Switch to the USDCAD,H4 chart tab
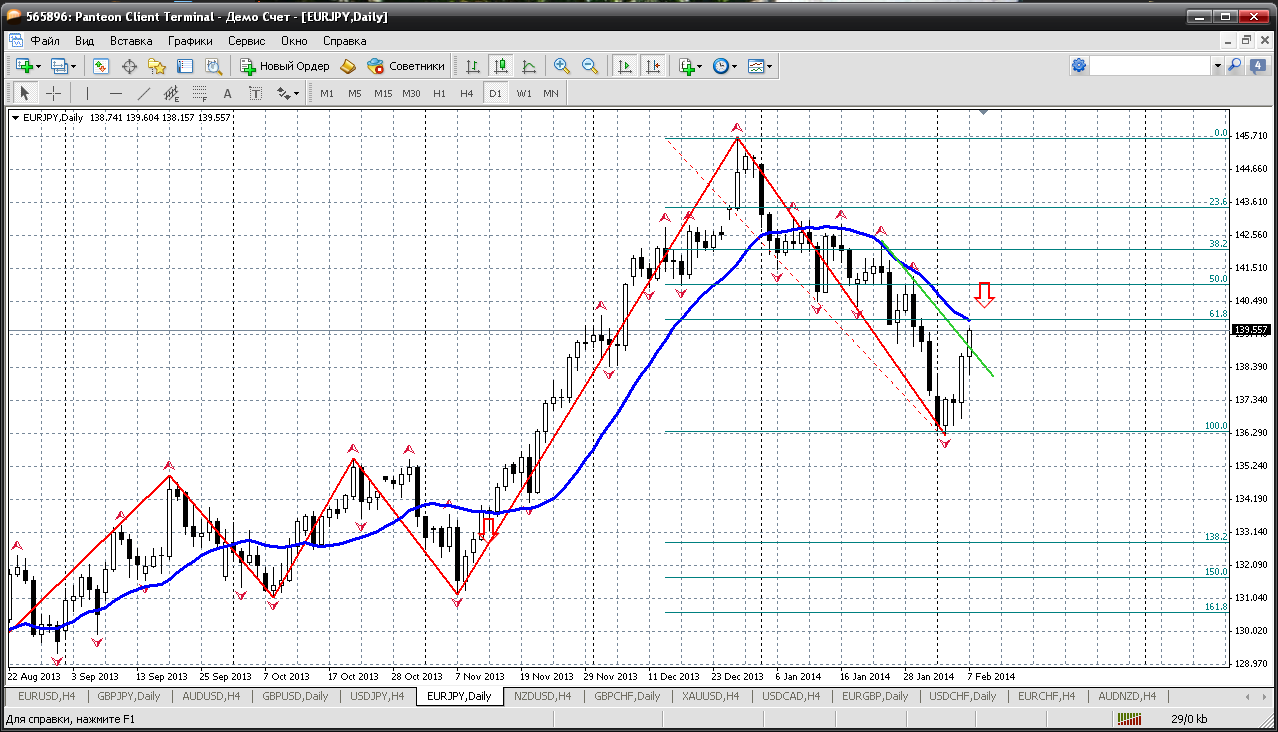 point(790,696)
